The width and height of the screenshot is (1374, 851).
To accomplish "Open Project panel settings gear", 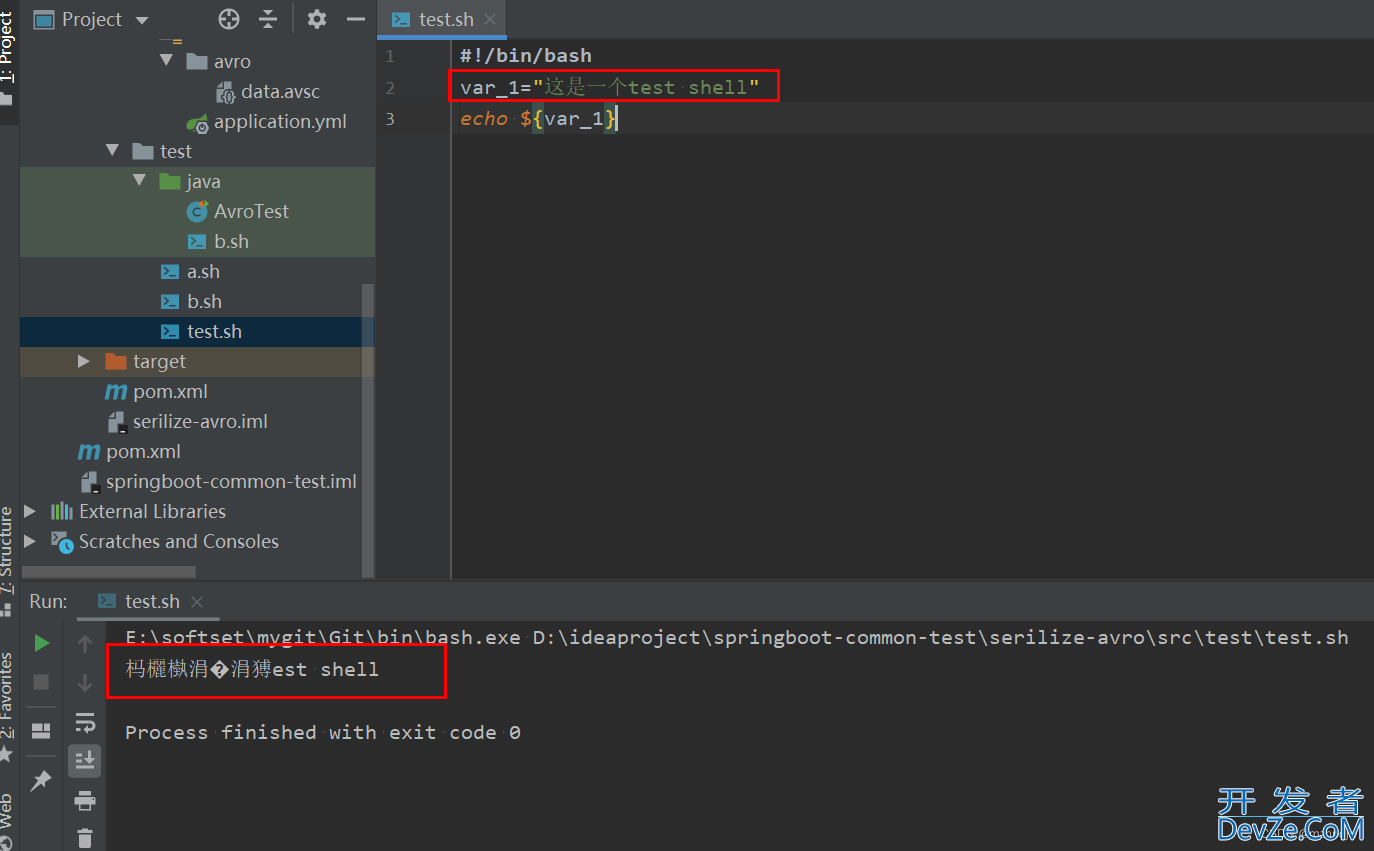I will pos(317,19).
